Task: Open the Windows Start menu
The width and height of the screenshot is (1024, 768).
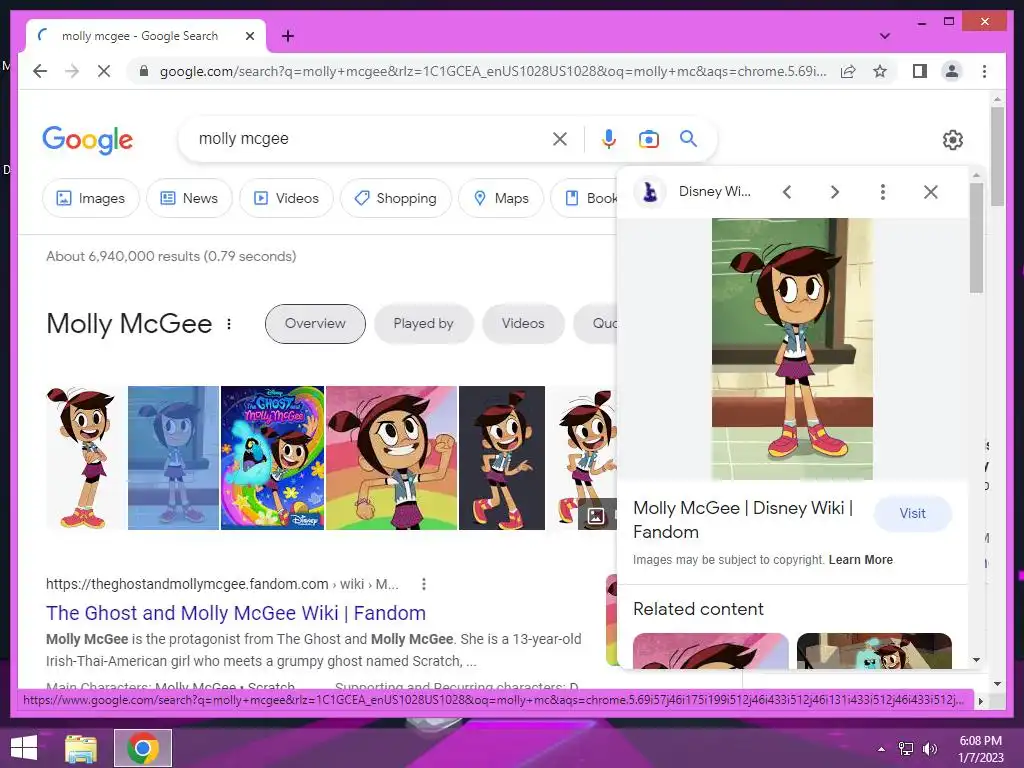Action: 24,748
